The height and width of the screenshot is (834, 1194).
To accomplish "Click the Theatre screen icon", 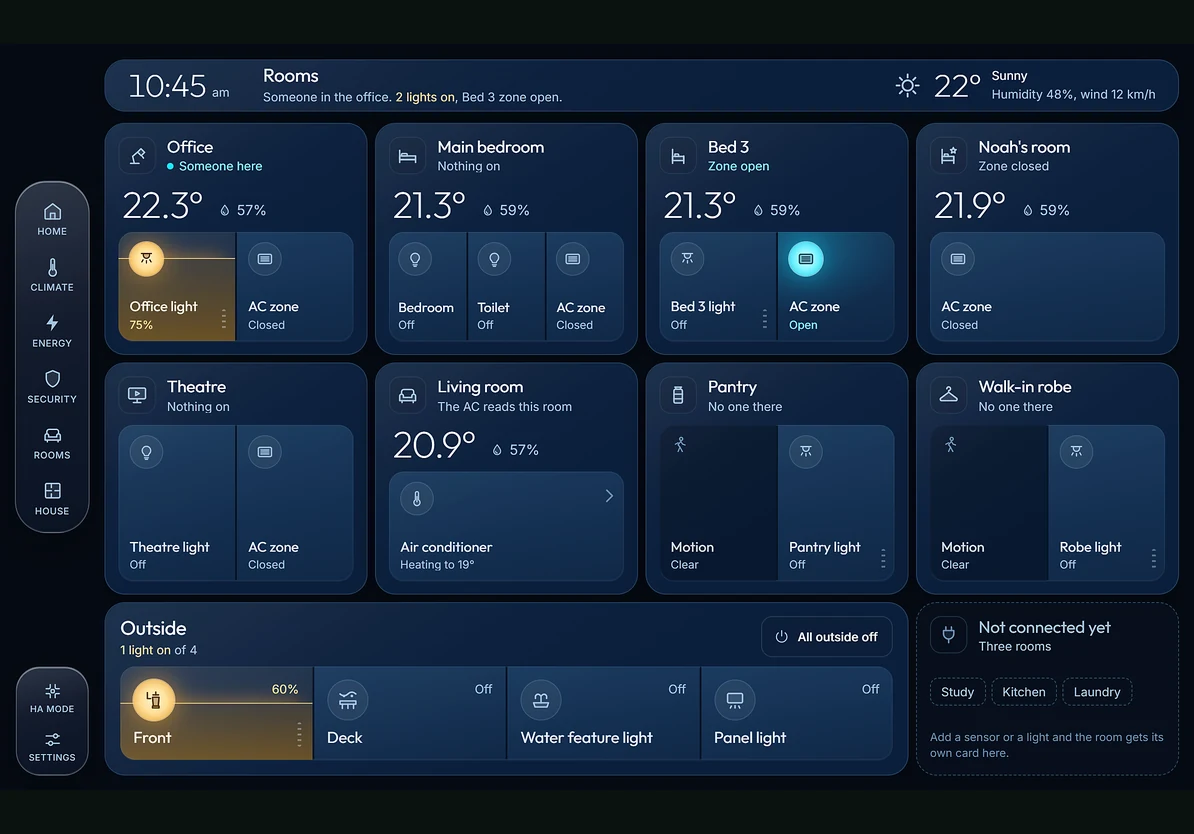I will 137,395.
